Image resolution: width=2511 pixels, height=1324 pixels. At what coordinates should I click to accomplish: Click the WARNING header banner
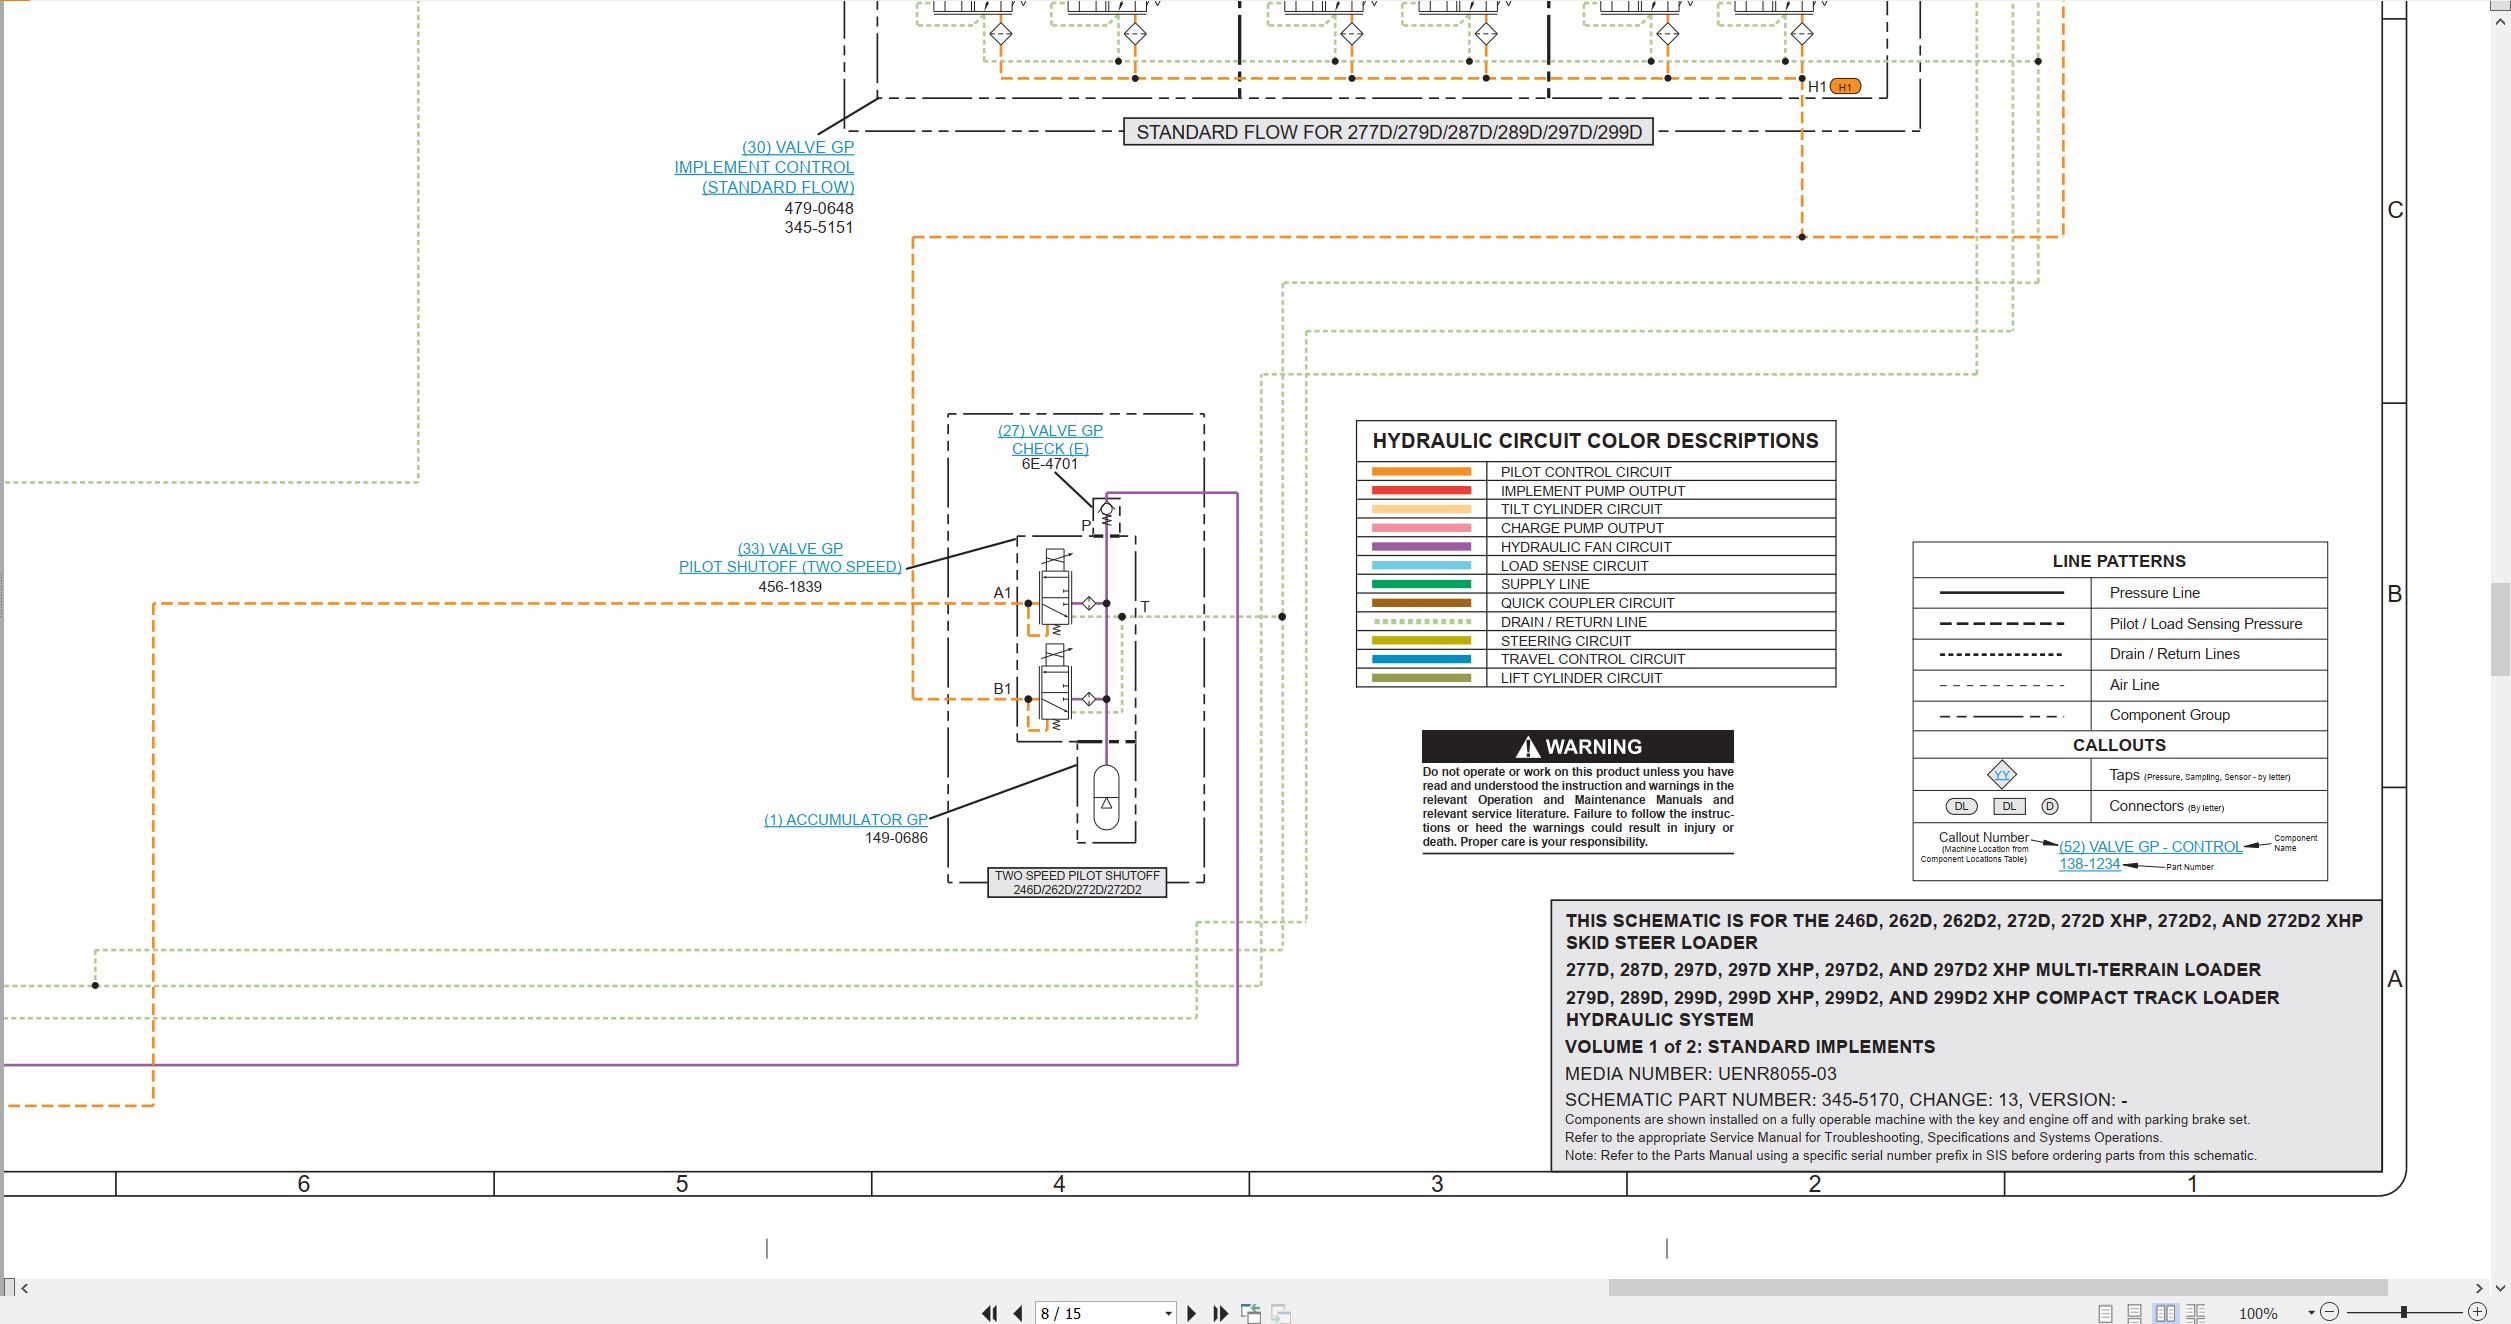click(1578, 747)
